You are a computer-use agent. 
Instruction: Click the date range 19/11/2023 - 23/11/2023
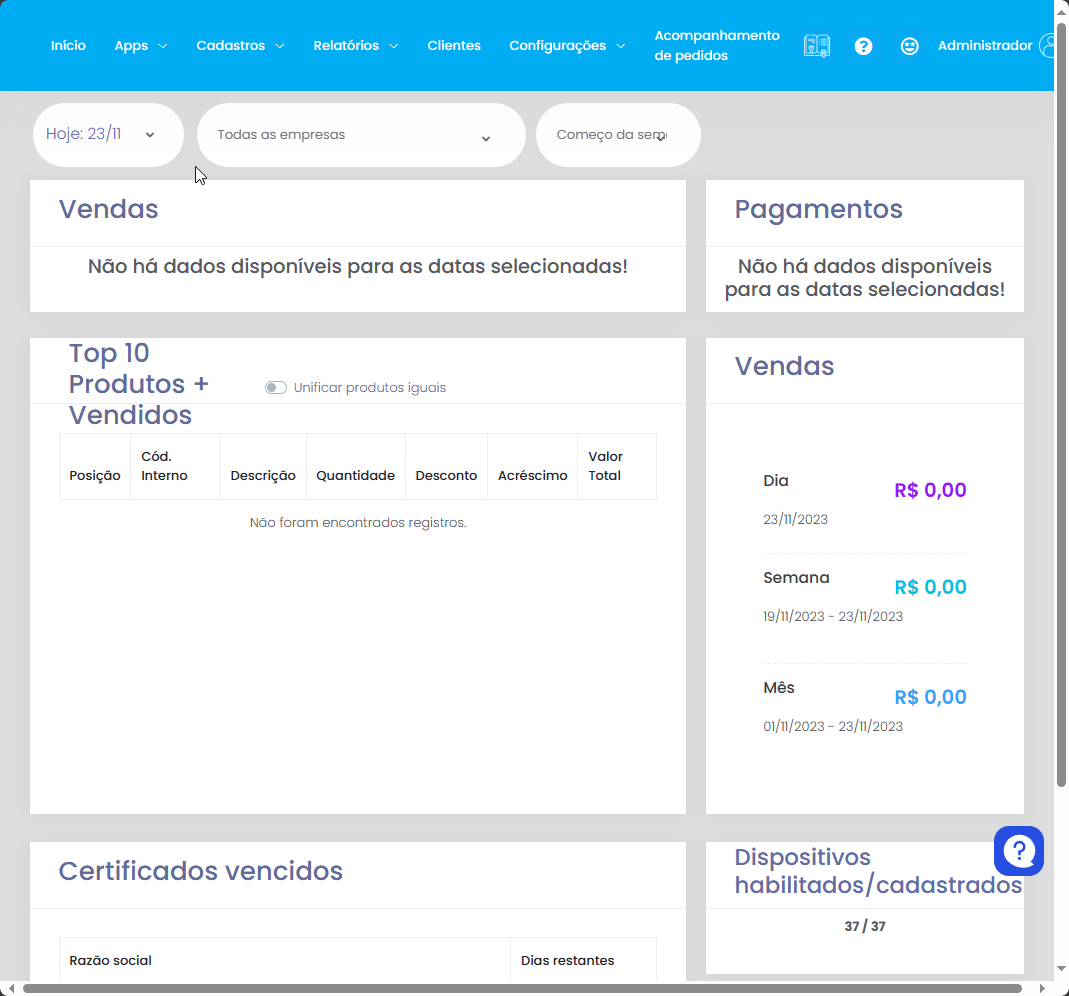tap(832, 616)
